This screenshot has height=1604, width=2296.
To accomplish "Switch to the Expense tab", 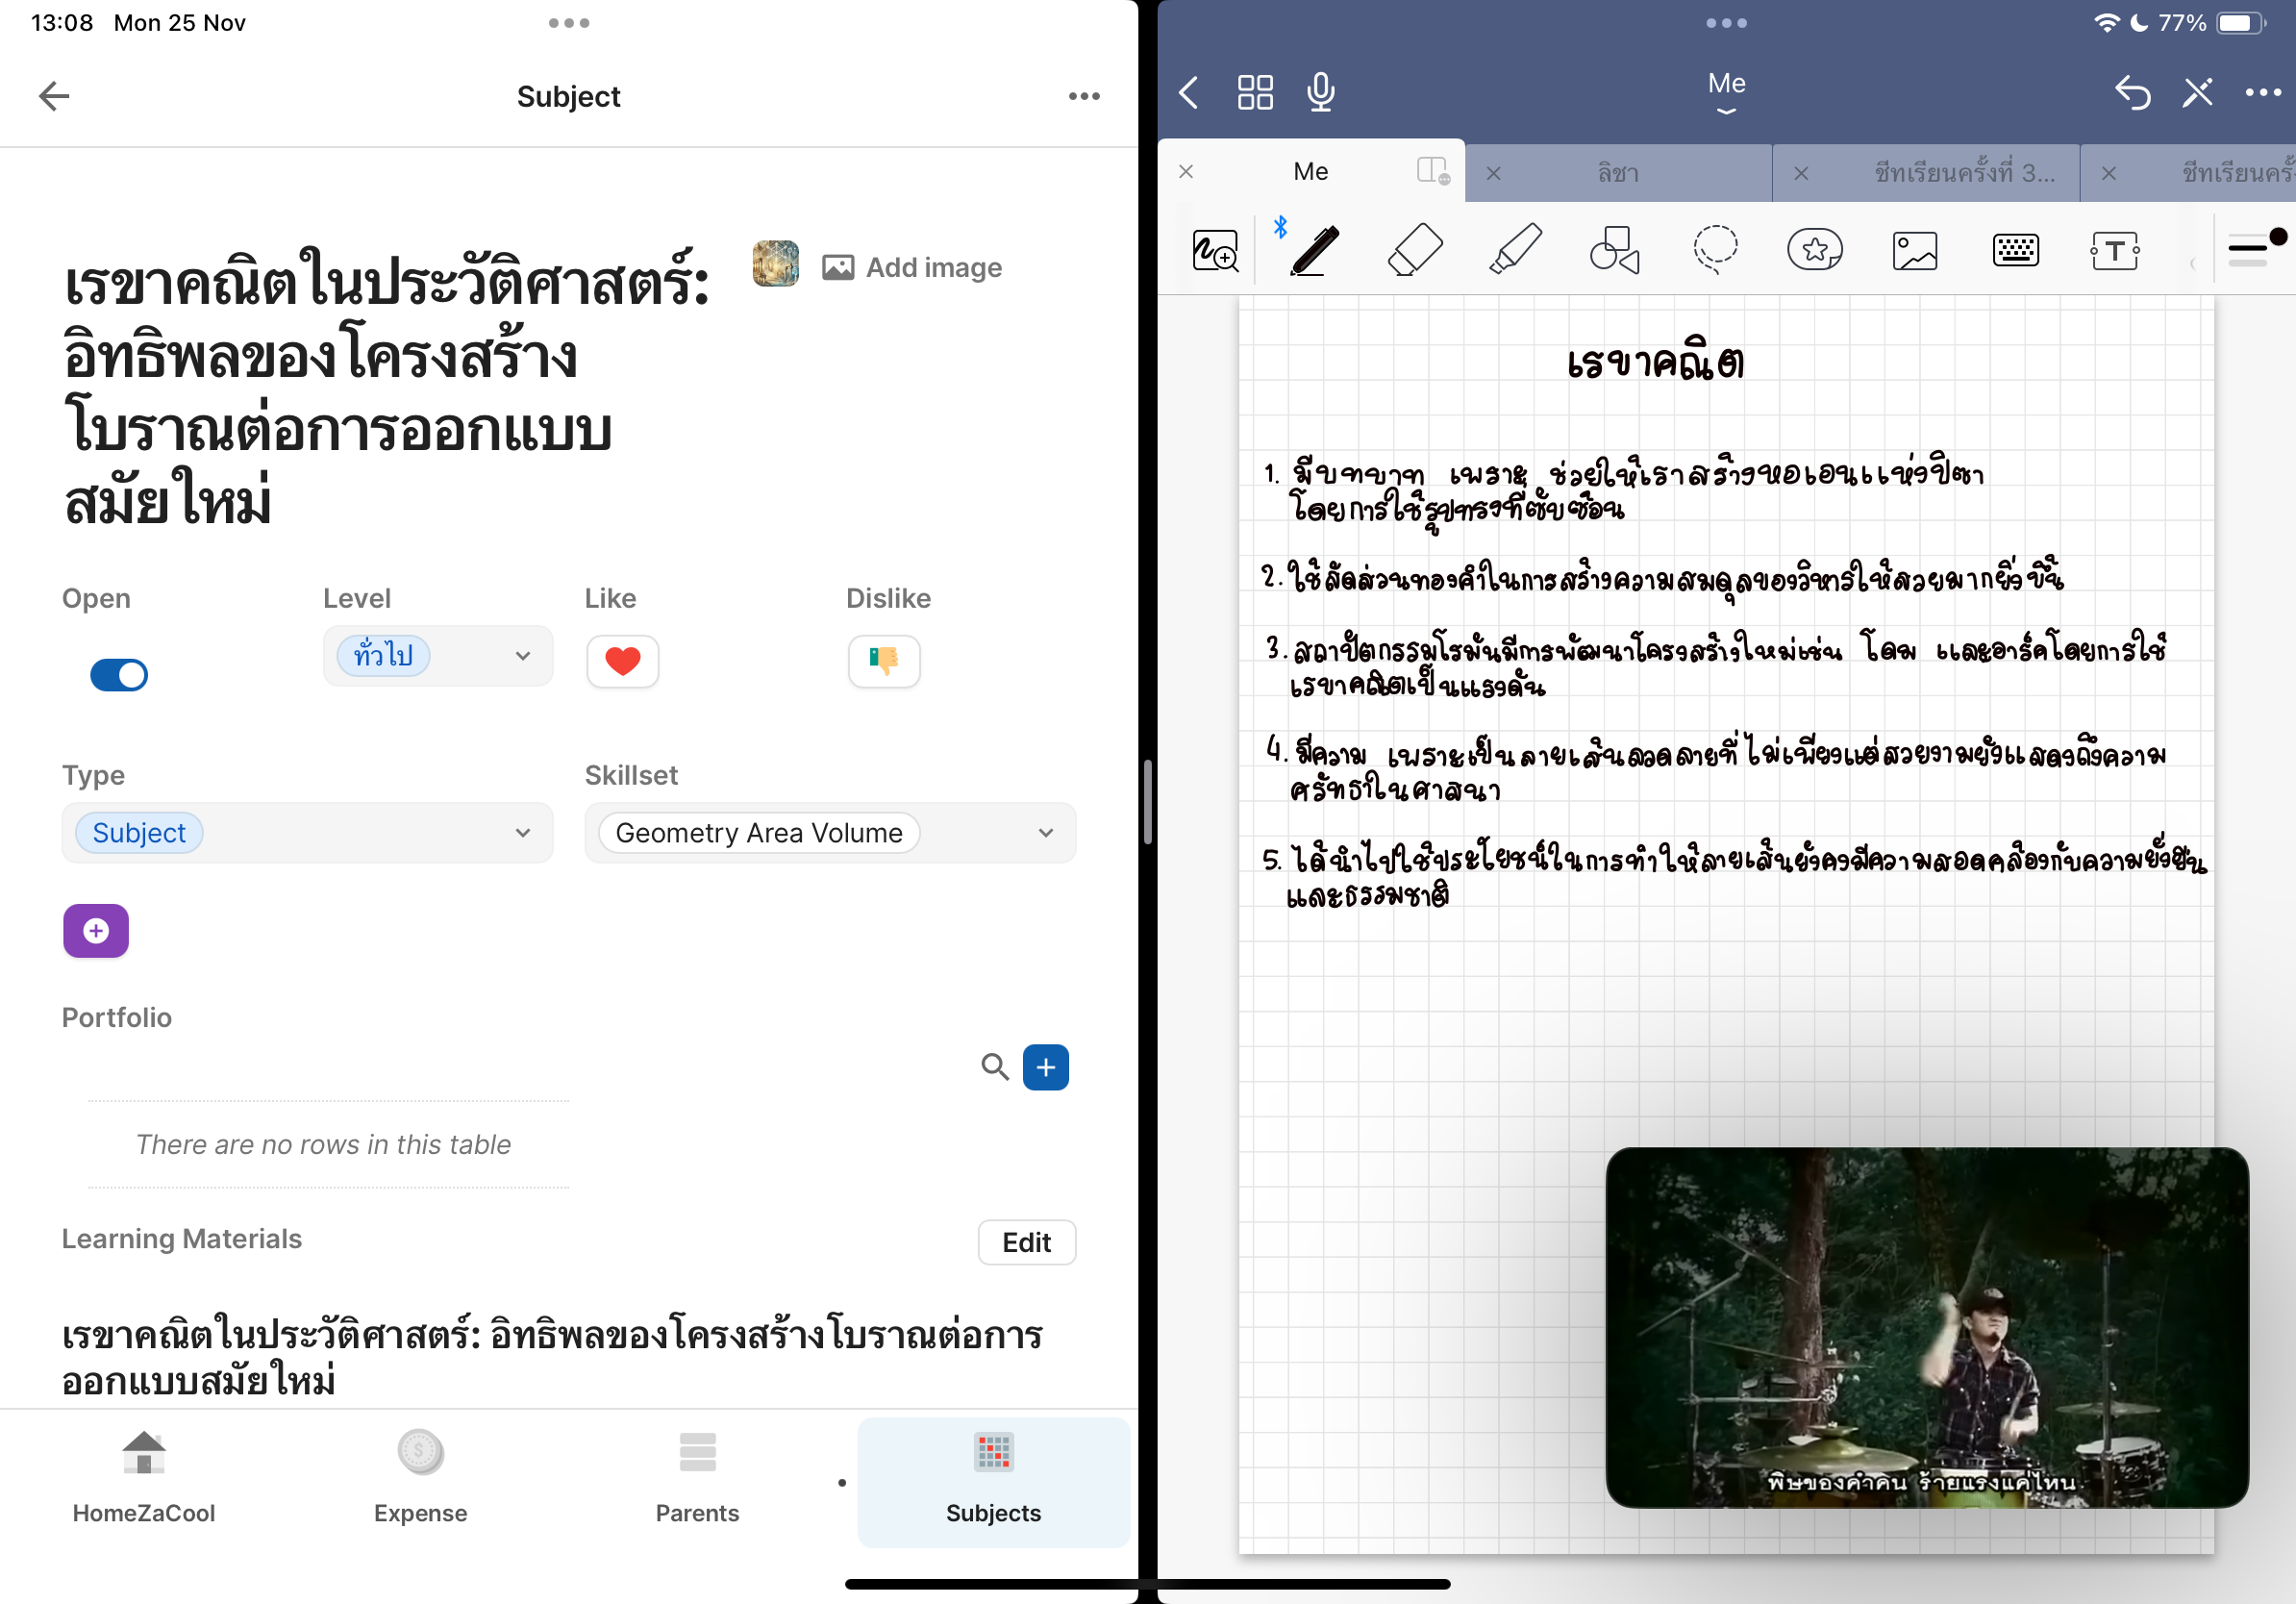I will point(420,1479).
